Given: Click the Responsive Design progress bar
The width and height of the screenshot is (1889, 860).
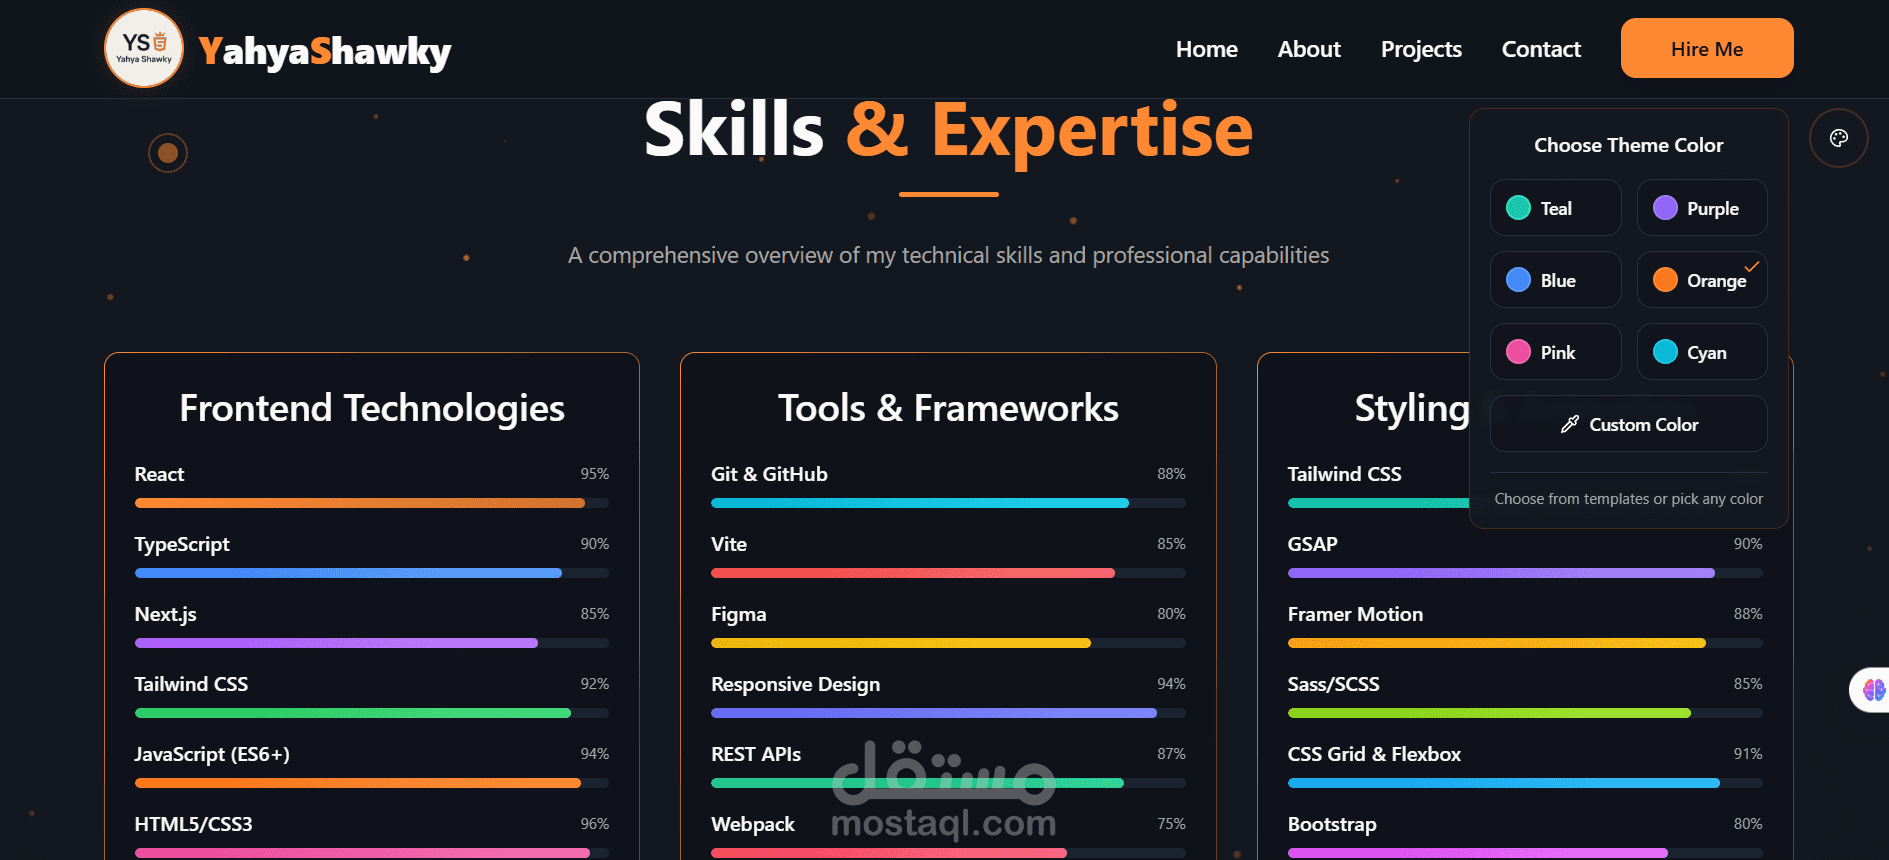Looking at the screenshot, I should (x=948, y=713).
